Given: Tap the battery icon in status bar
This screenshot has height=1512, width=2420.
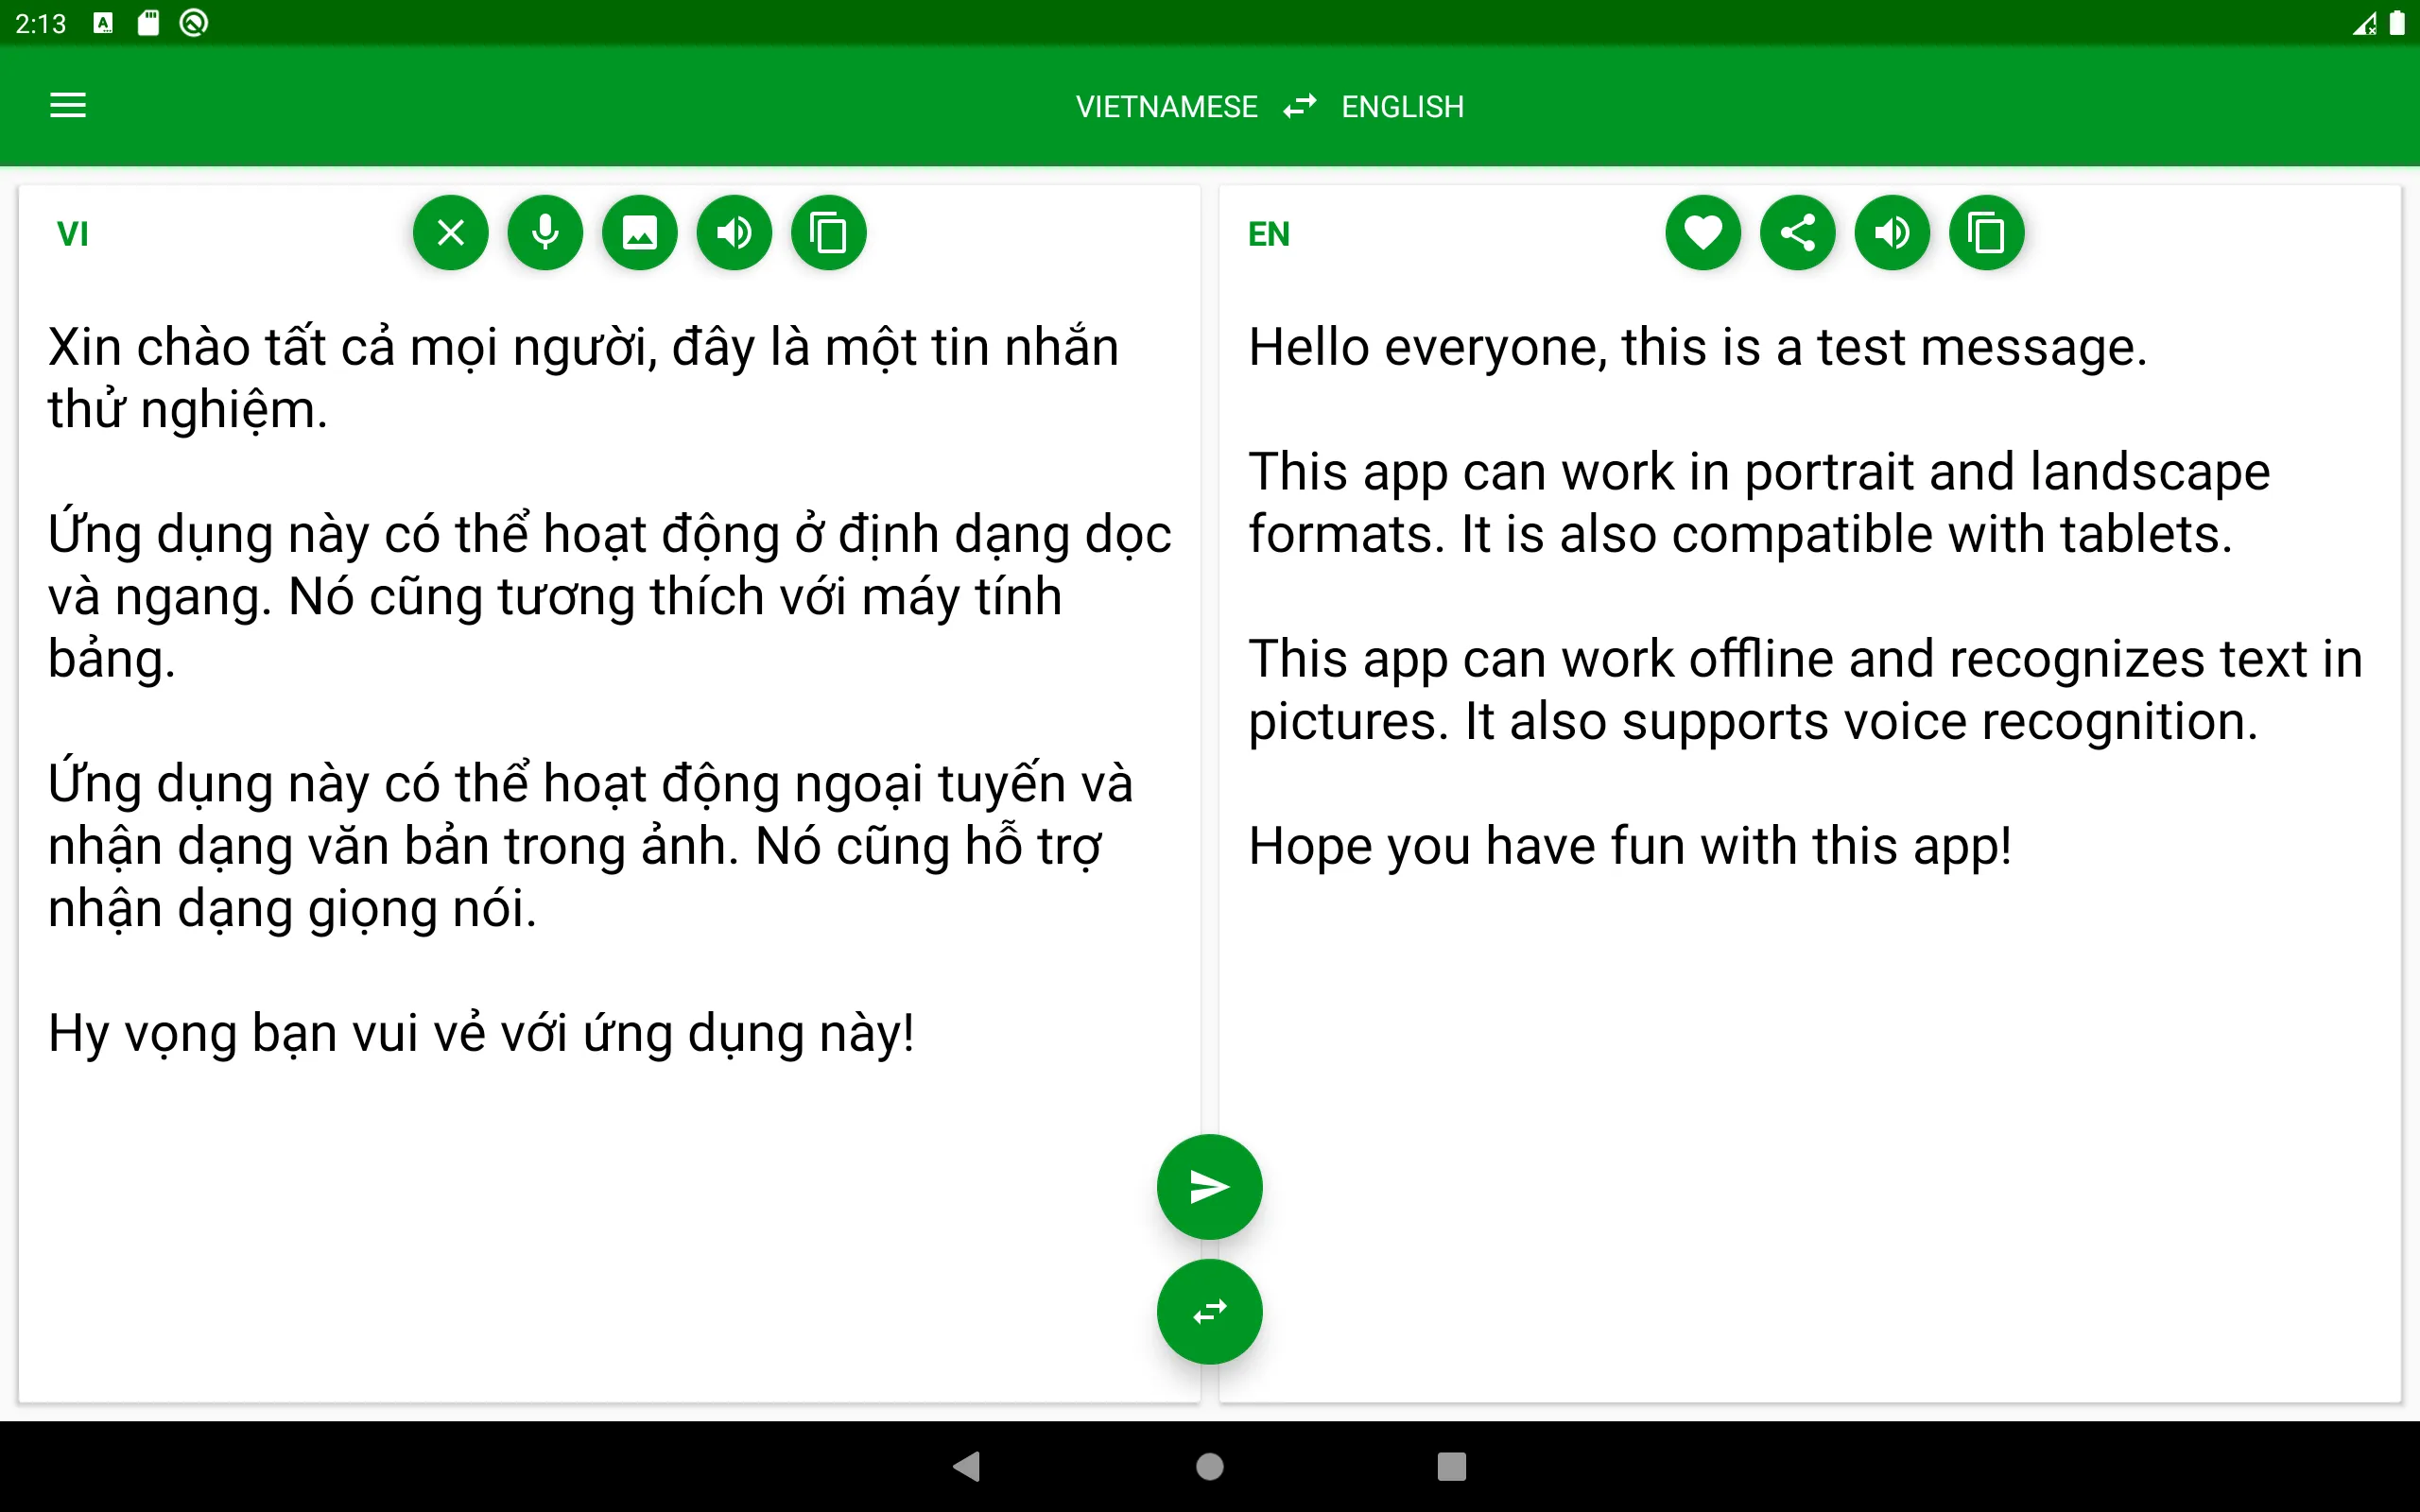Looking at the screenshot, I should coord(2397,23).
